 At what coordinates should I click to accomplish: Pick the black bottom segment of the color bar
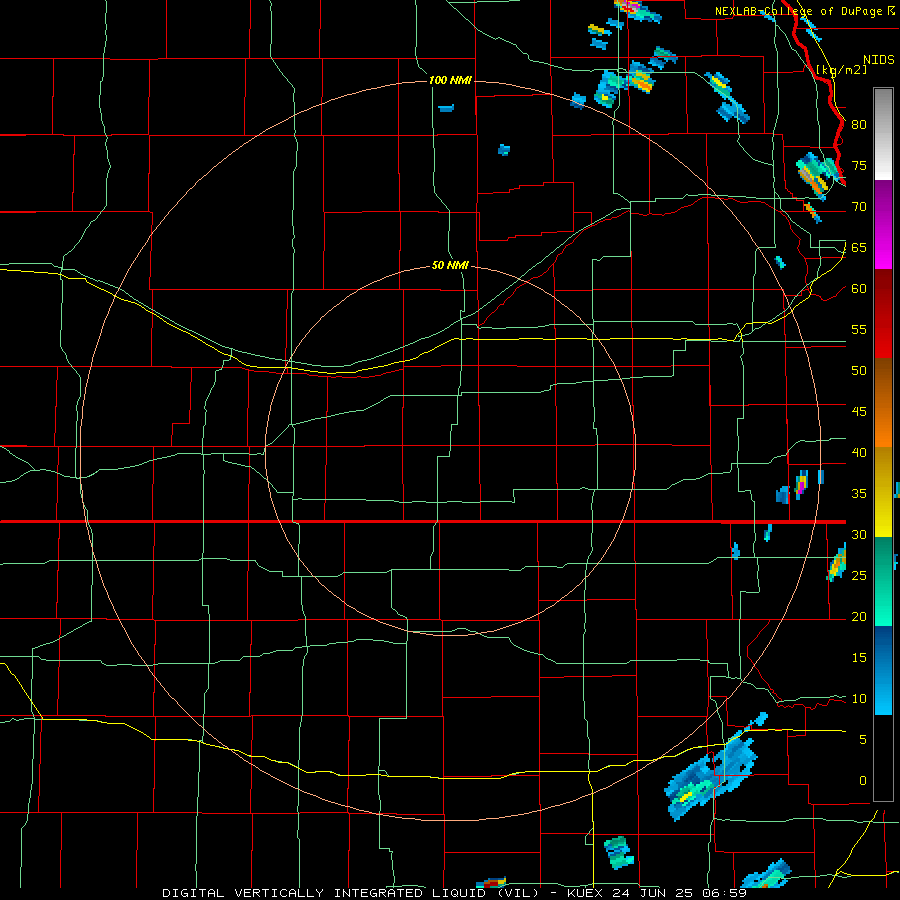pos(883,758)
